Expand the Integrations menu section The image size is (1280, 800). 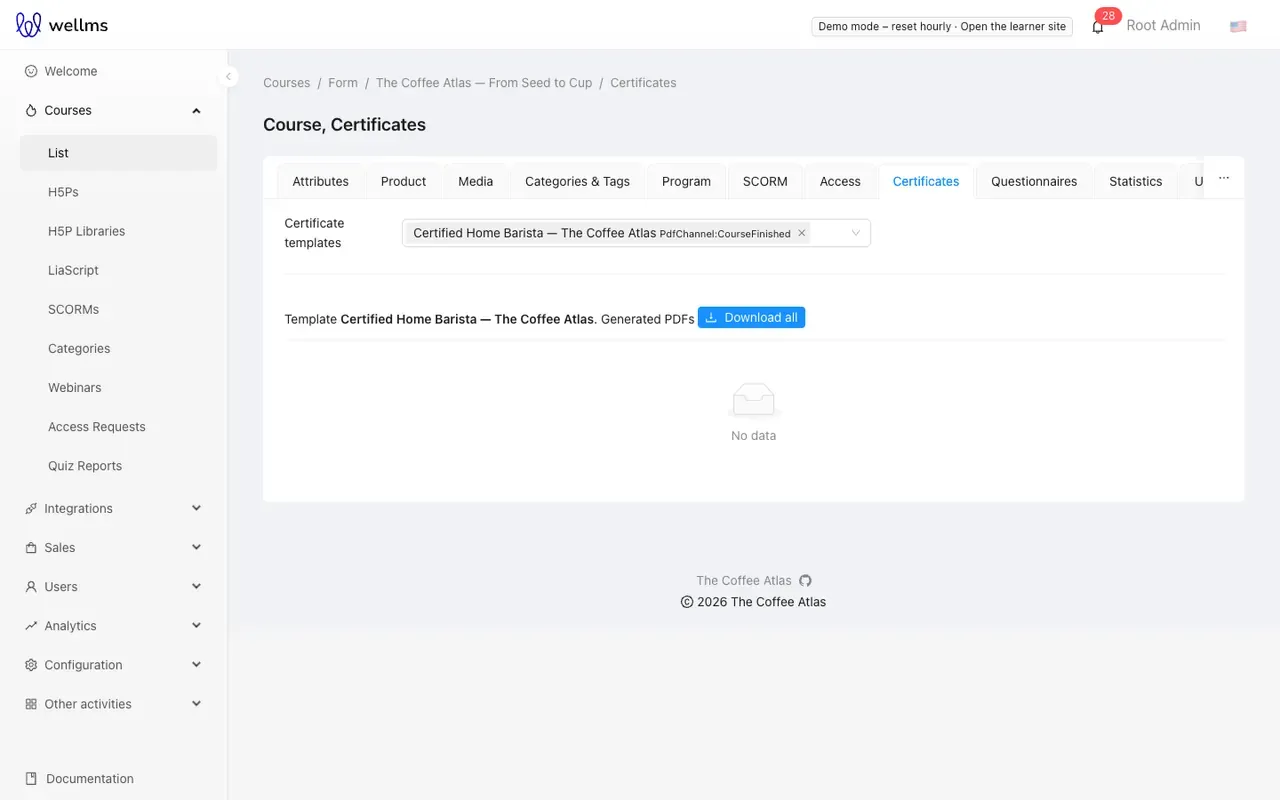[x=196, y=508]
